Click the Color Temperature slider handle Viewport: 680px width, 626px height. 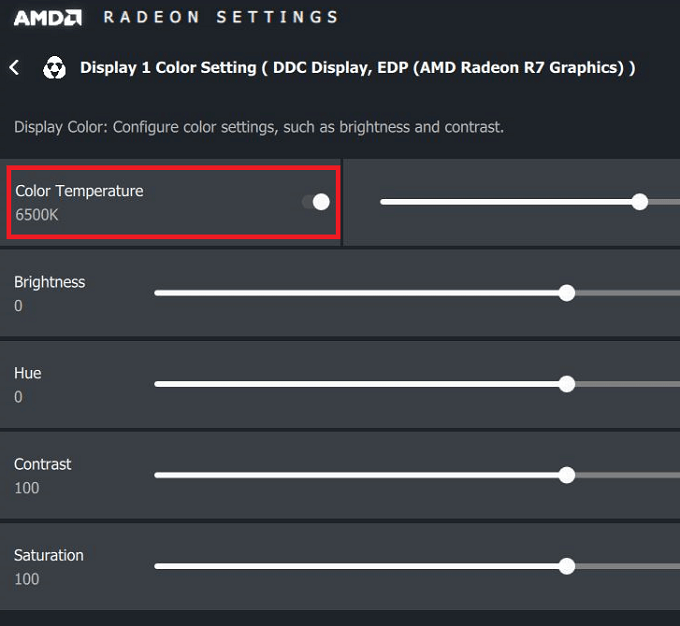coord(640,202)
